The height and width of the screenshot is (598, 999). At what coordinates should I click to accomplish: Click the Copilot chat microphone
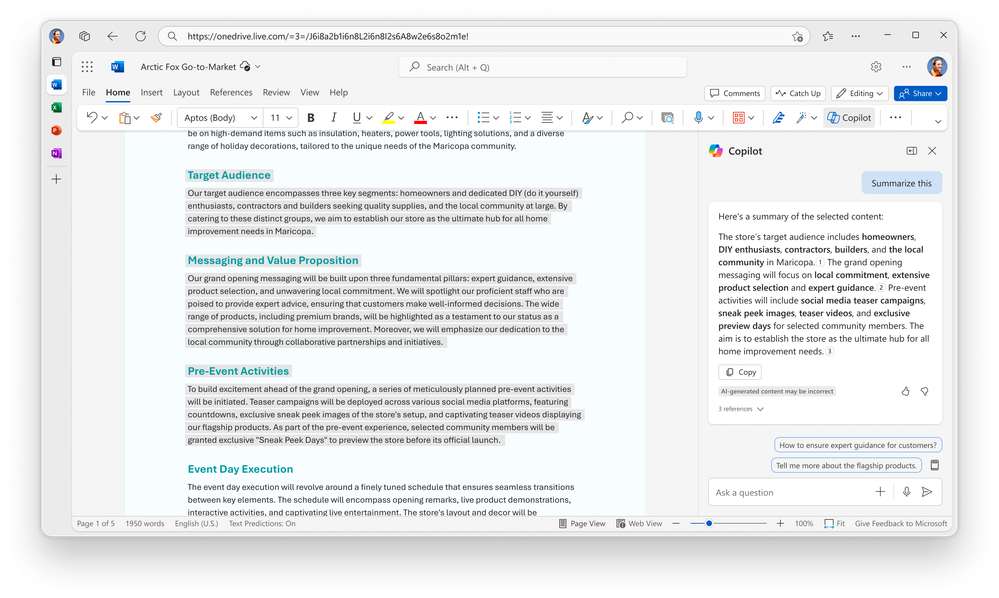point(906,492)
